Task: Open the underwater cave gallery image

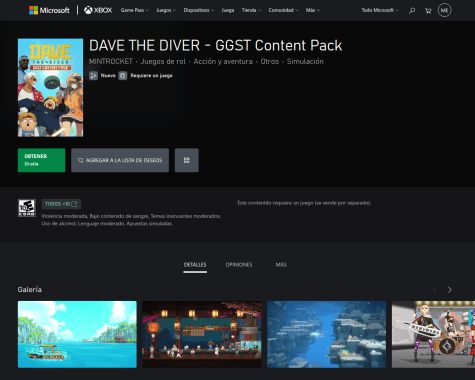Action: [327, 334]
